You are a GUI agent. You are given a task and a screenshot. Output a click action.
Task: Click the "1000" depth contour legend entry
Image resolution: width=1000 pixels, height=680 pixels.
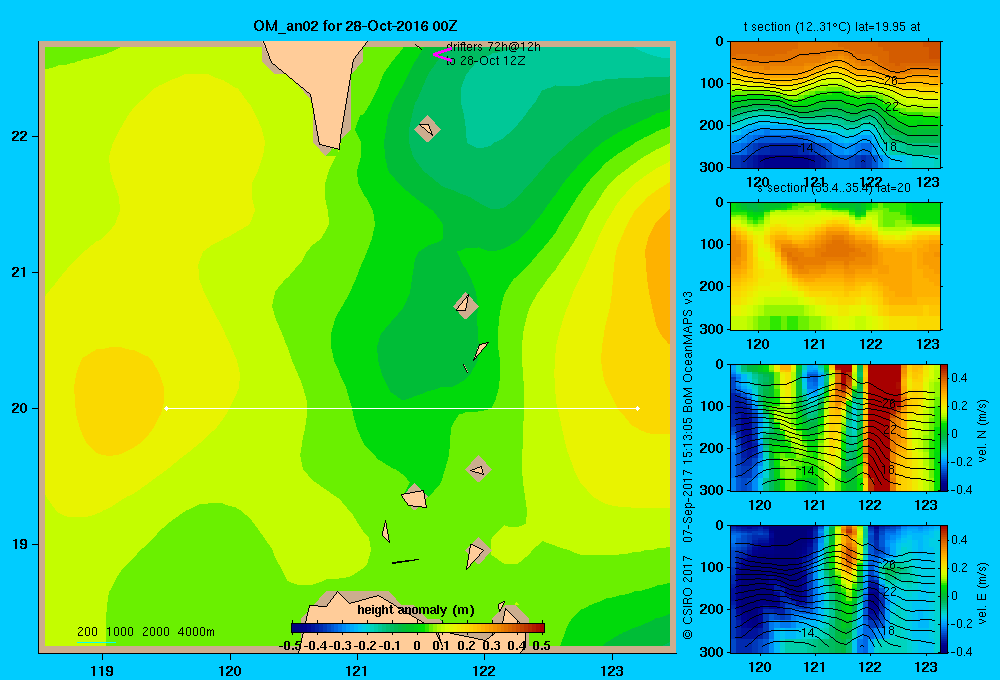pos(119,632)
